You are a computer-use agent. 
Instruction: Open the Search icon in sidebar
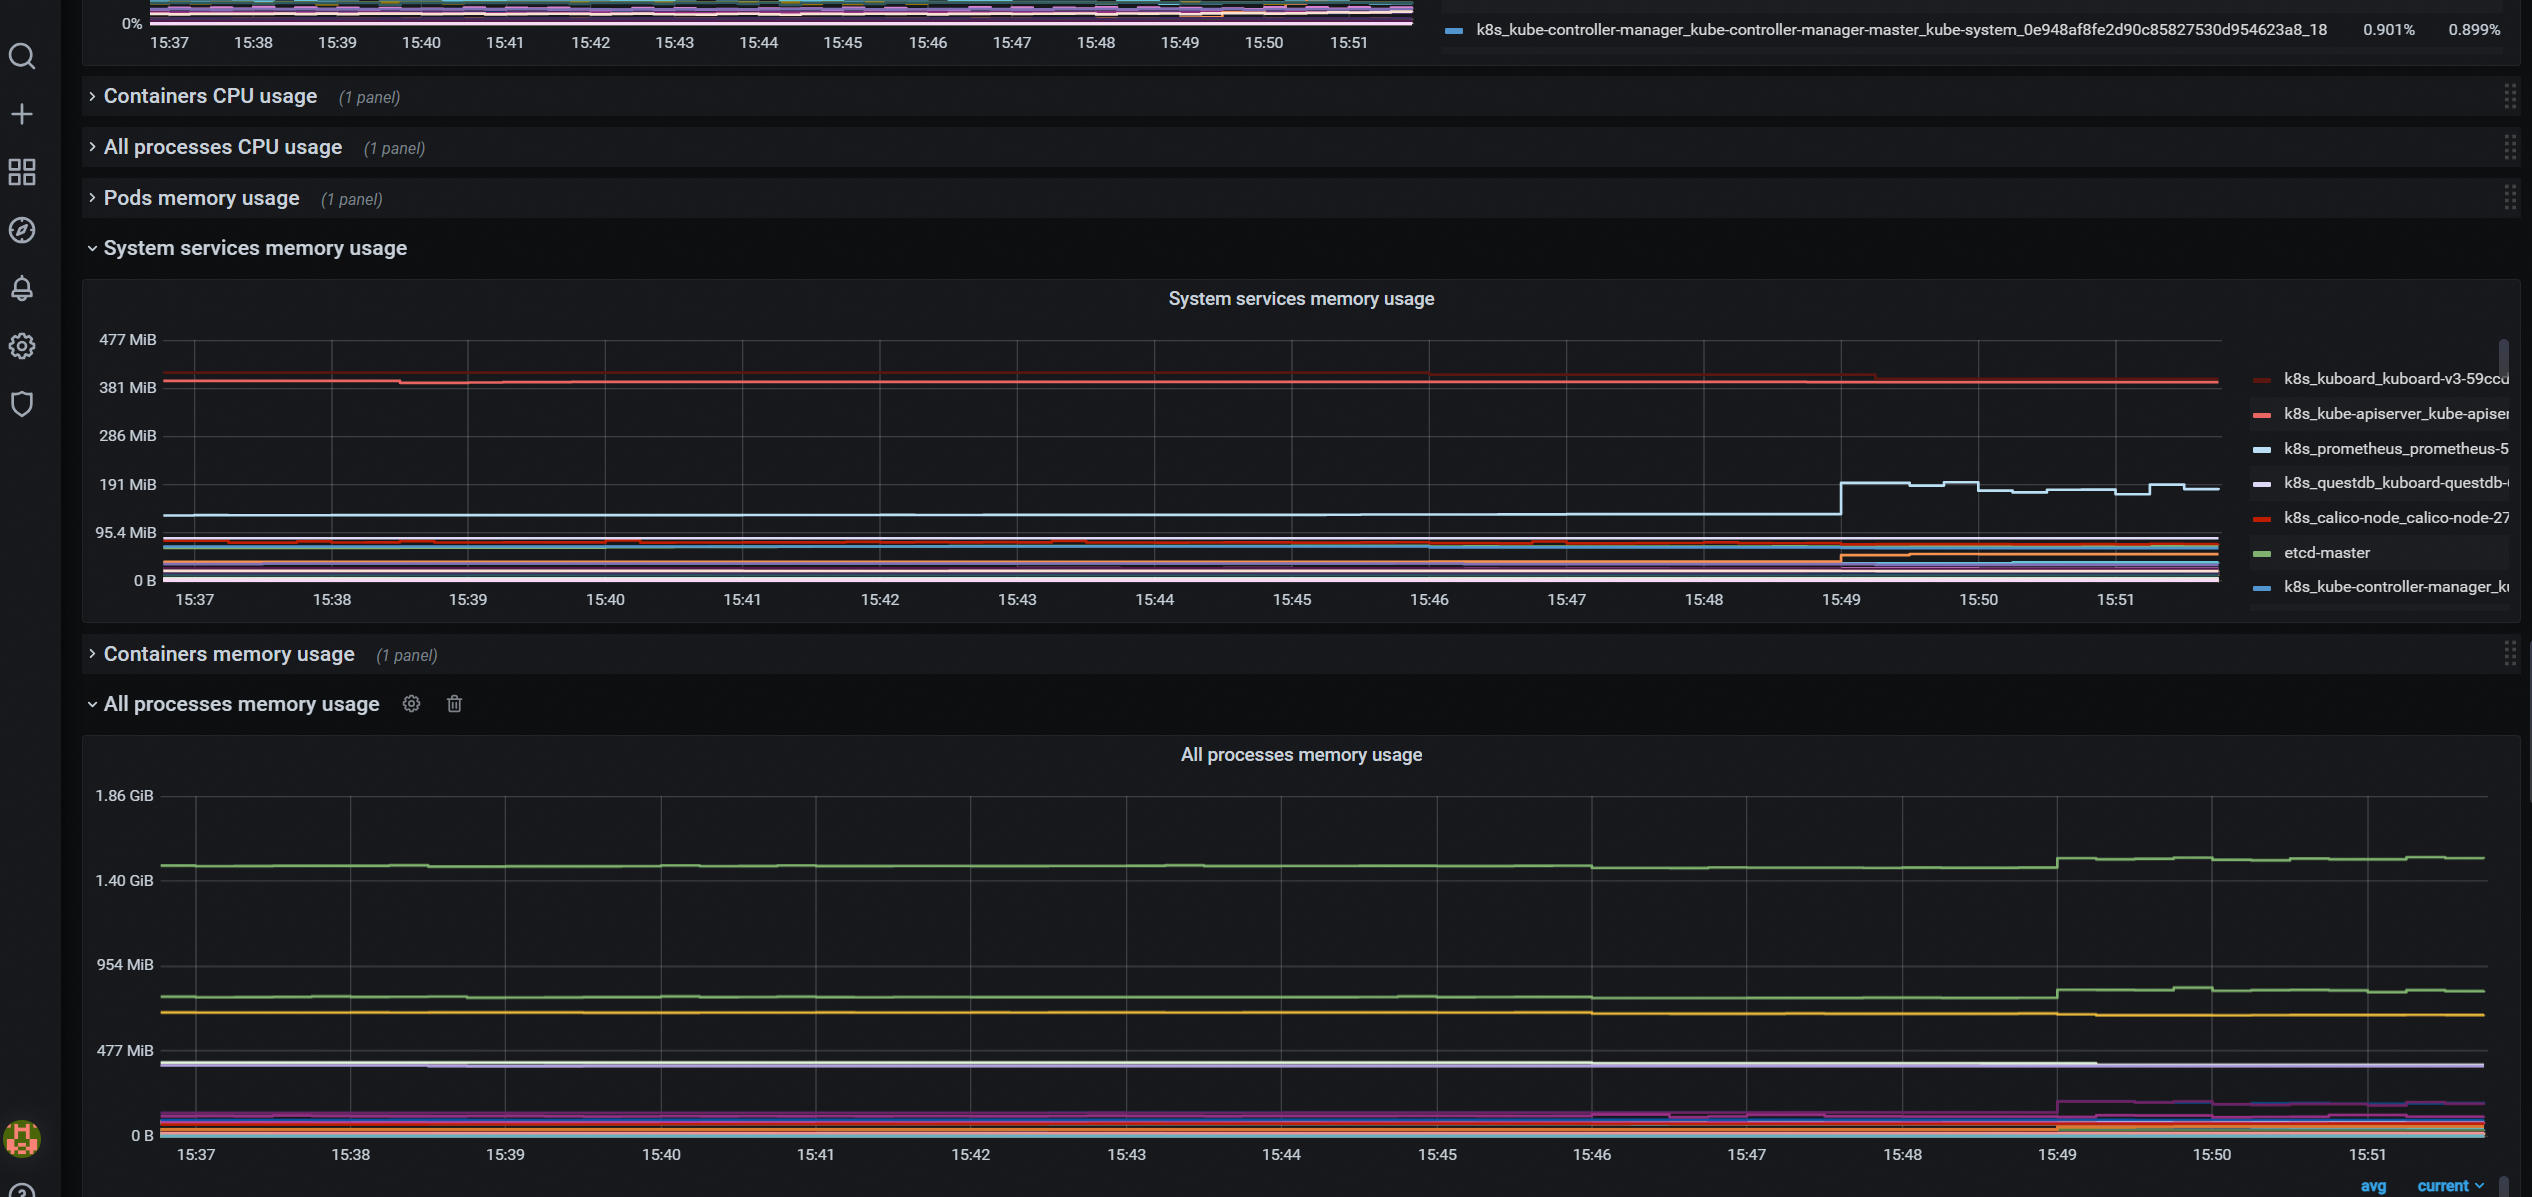(22, 57)
